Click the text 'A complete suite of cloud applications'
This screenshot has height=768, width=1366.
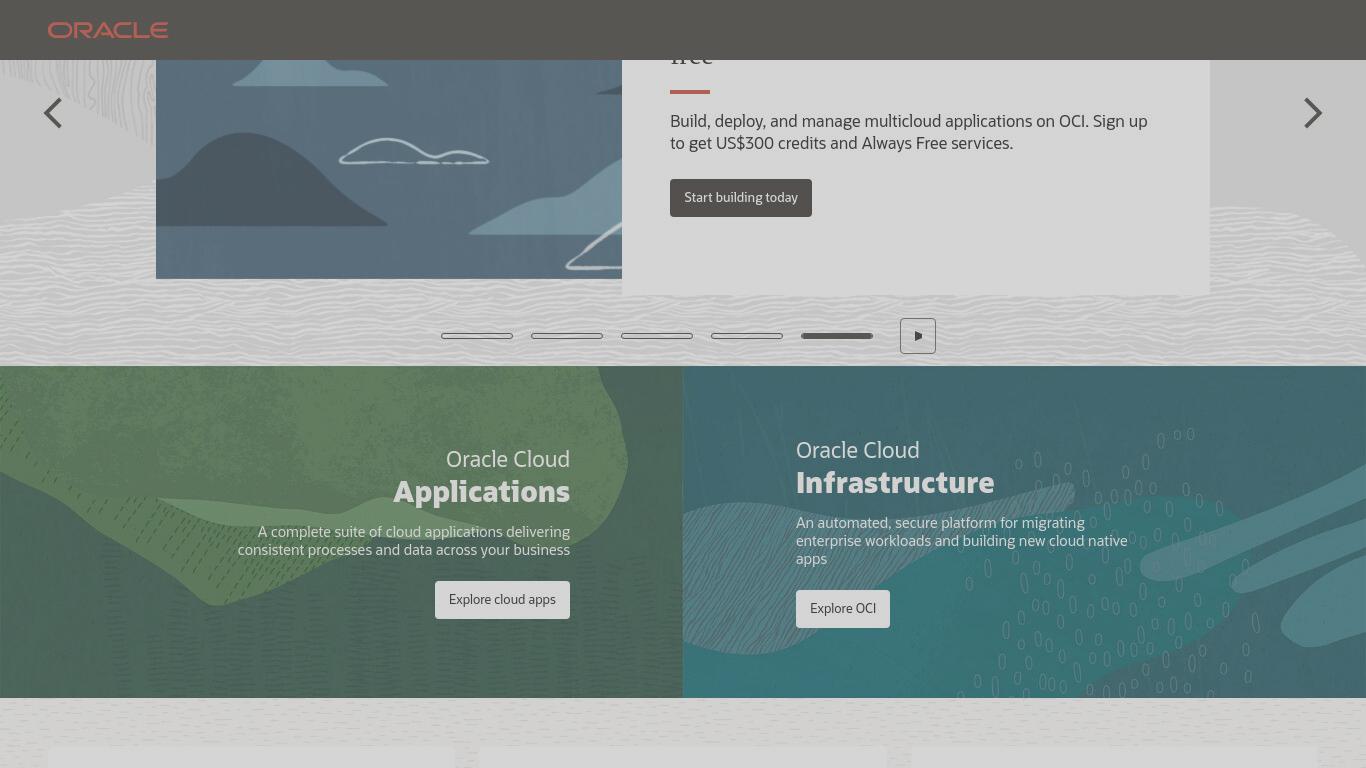[404, 541]
